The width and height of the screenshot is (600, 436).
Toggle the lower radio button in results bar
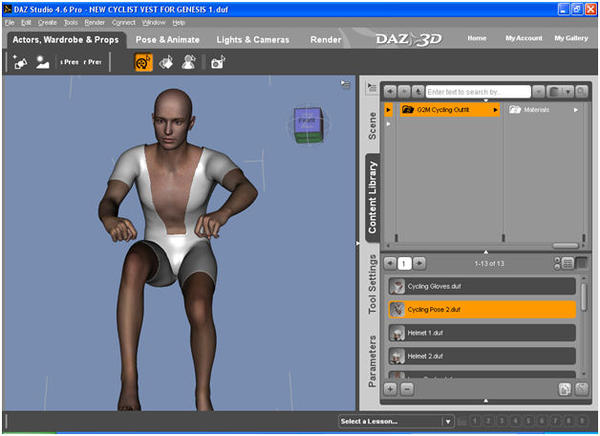click(x=557, y=267)
